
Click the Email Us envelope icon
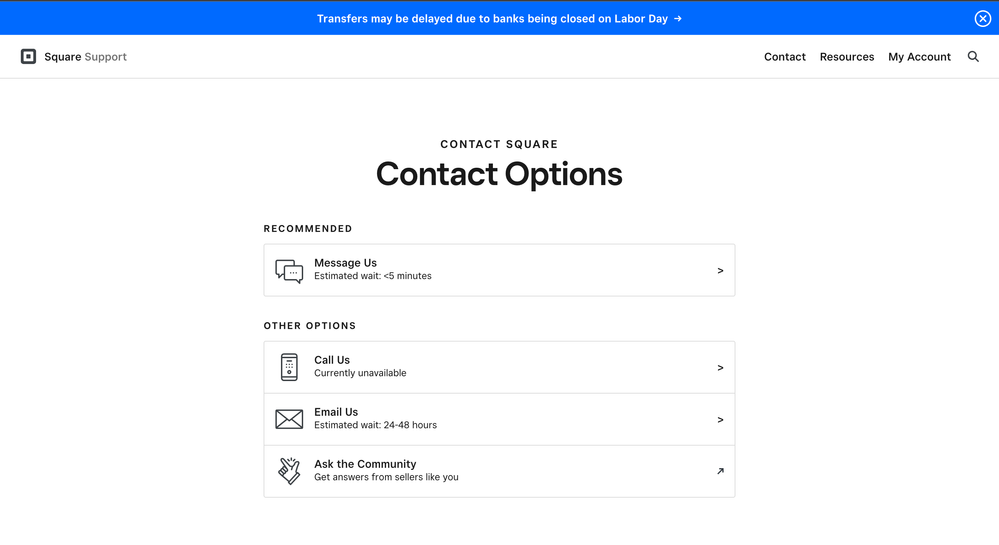coord(289,419)
